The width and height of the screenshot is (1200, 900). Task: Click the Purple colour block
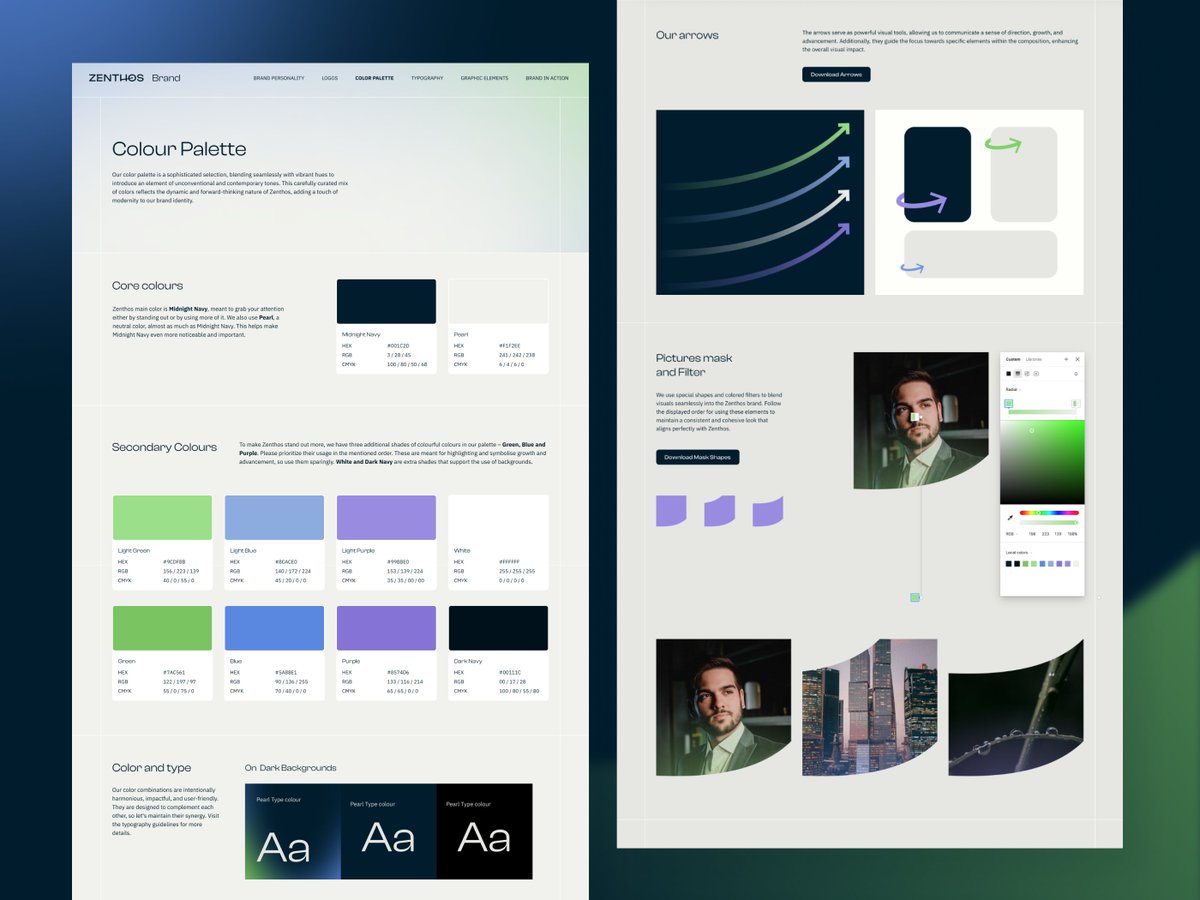tap(386, 628)
